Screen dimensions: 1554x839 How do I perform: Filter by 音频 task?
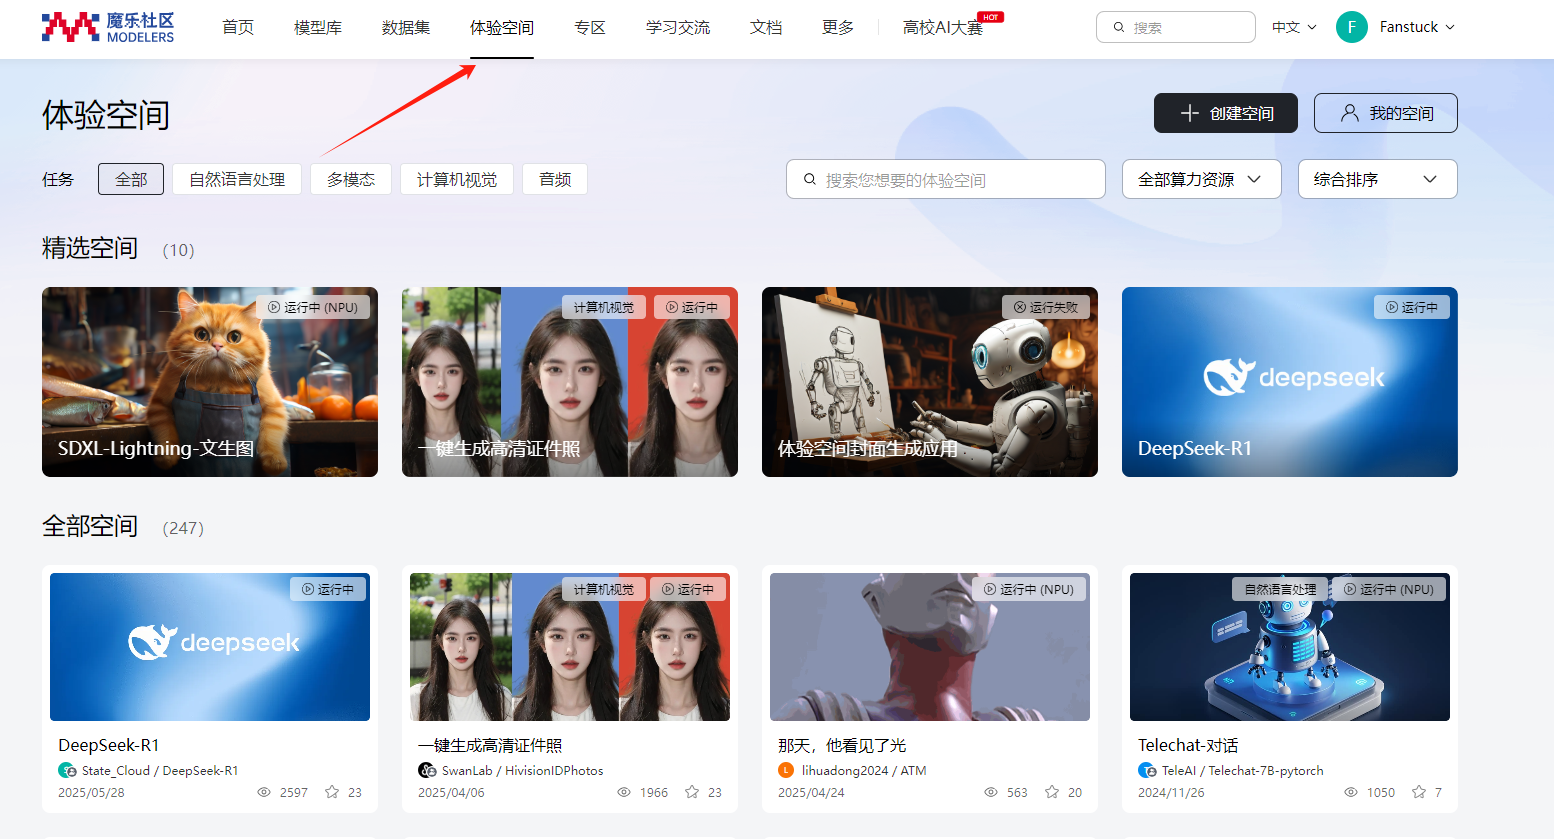[x=555, y=179]
